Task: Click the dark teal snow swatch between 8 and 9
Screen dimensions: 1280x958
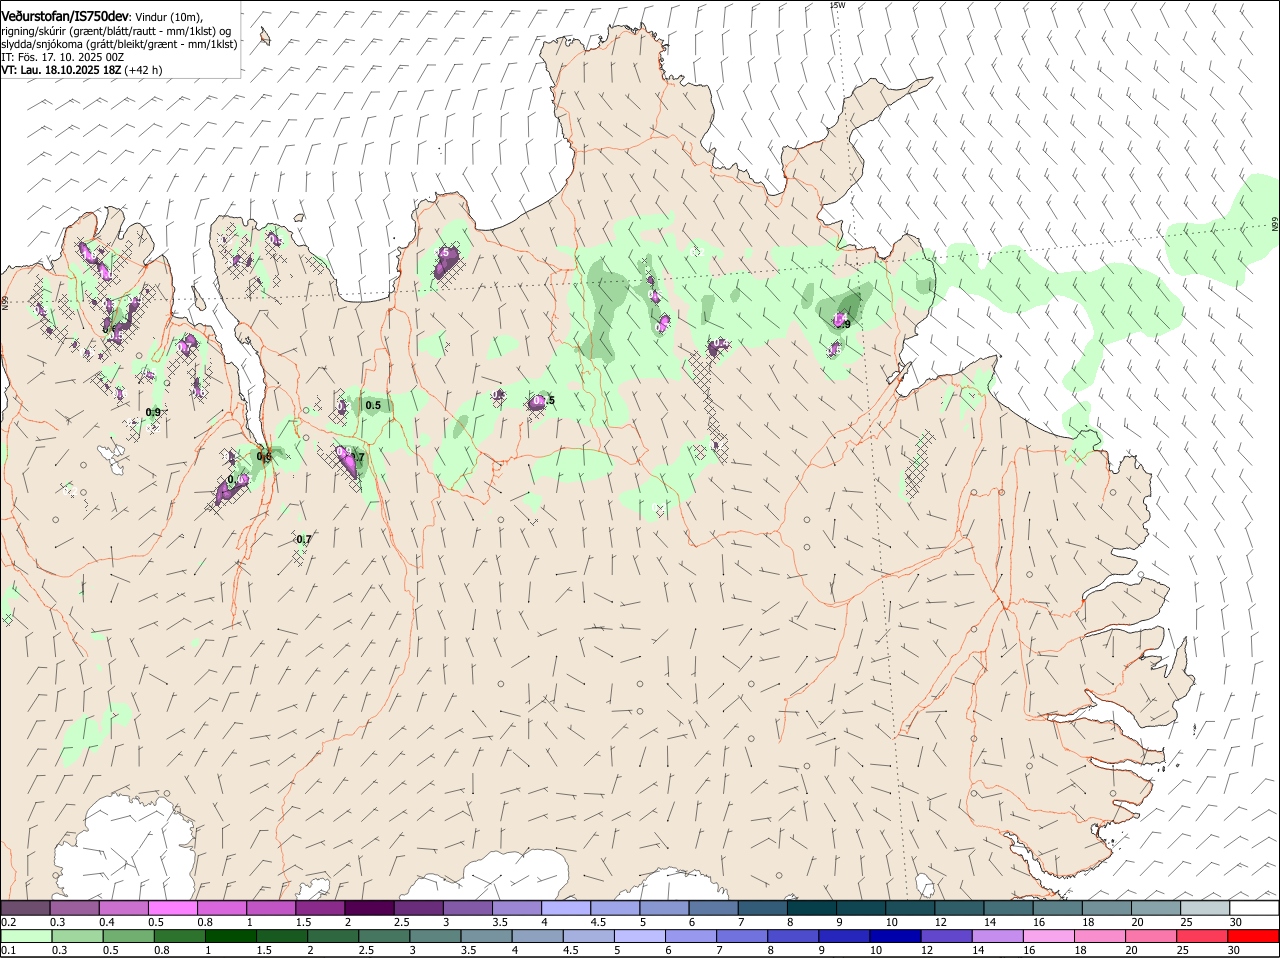Action: point(812,908)
